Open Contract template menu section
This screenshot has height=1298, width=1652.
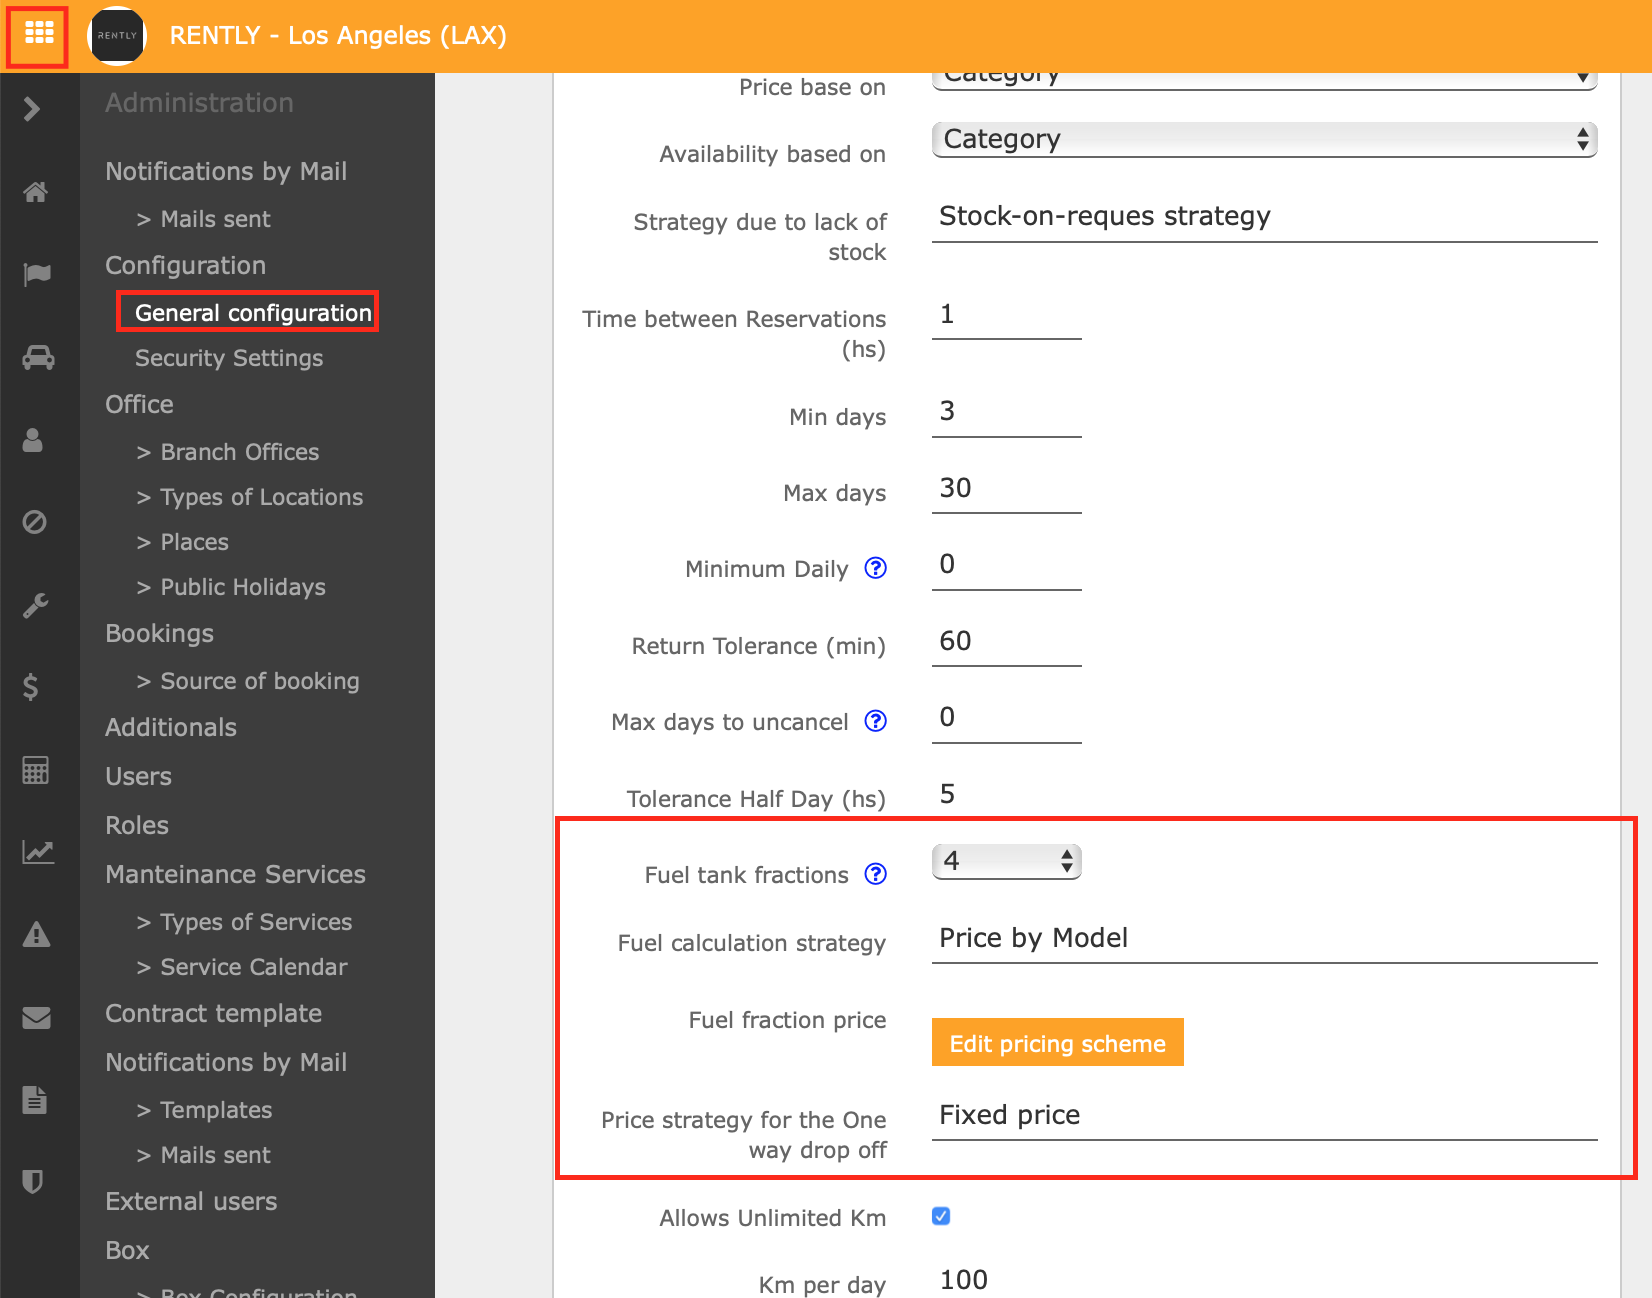pyautogui.click(x=213, y=1013)
